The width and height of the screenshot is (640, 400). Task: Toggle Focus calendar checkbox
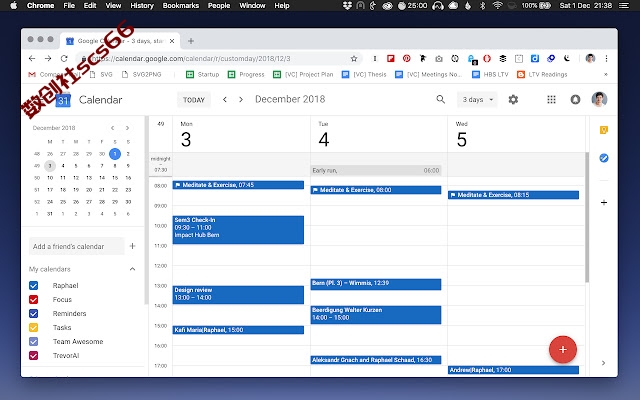(x=33, y=299)
